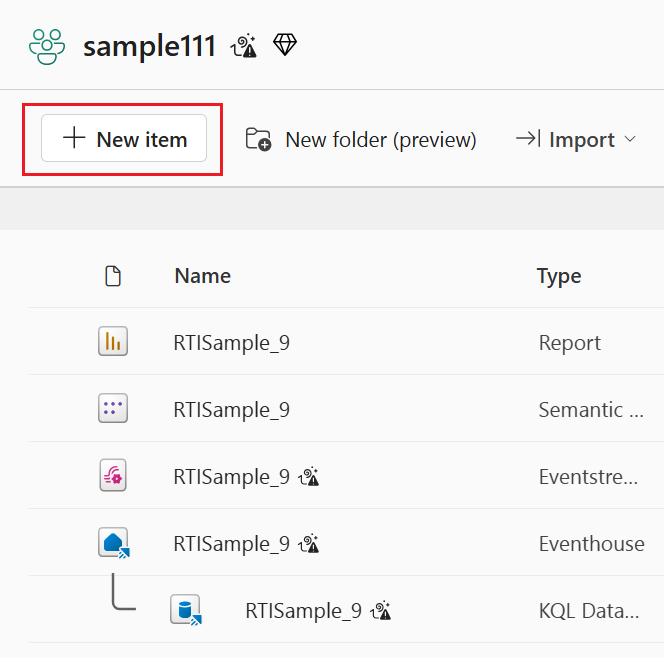Image resolution: width=664 pixels, height=658 pixels.
Task: Click warning badge on the Eventhouse row
Action: tap(309, 543)
